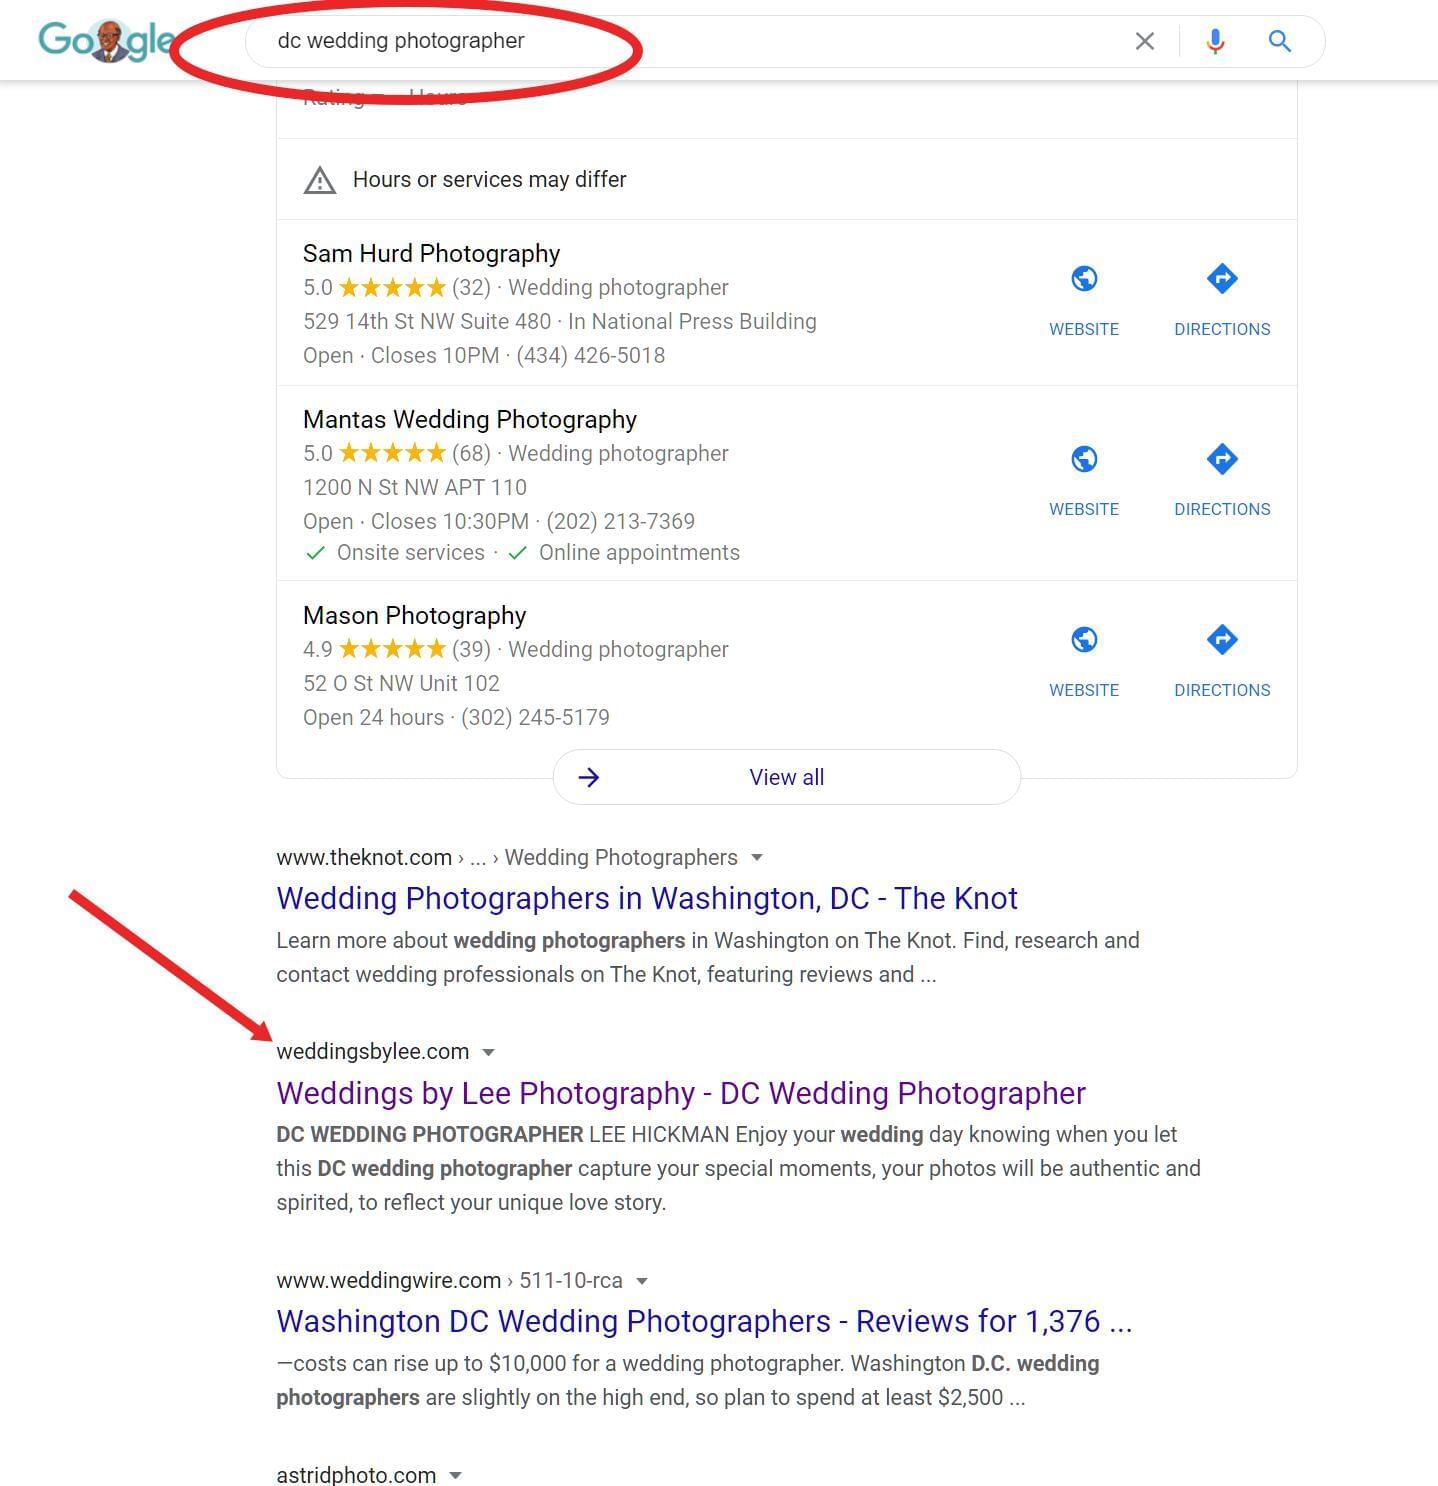
Task: Open Mantas Wedding Photography website globe icon
Action: pos(1084,459)
